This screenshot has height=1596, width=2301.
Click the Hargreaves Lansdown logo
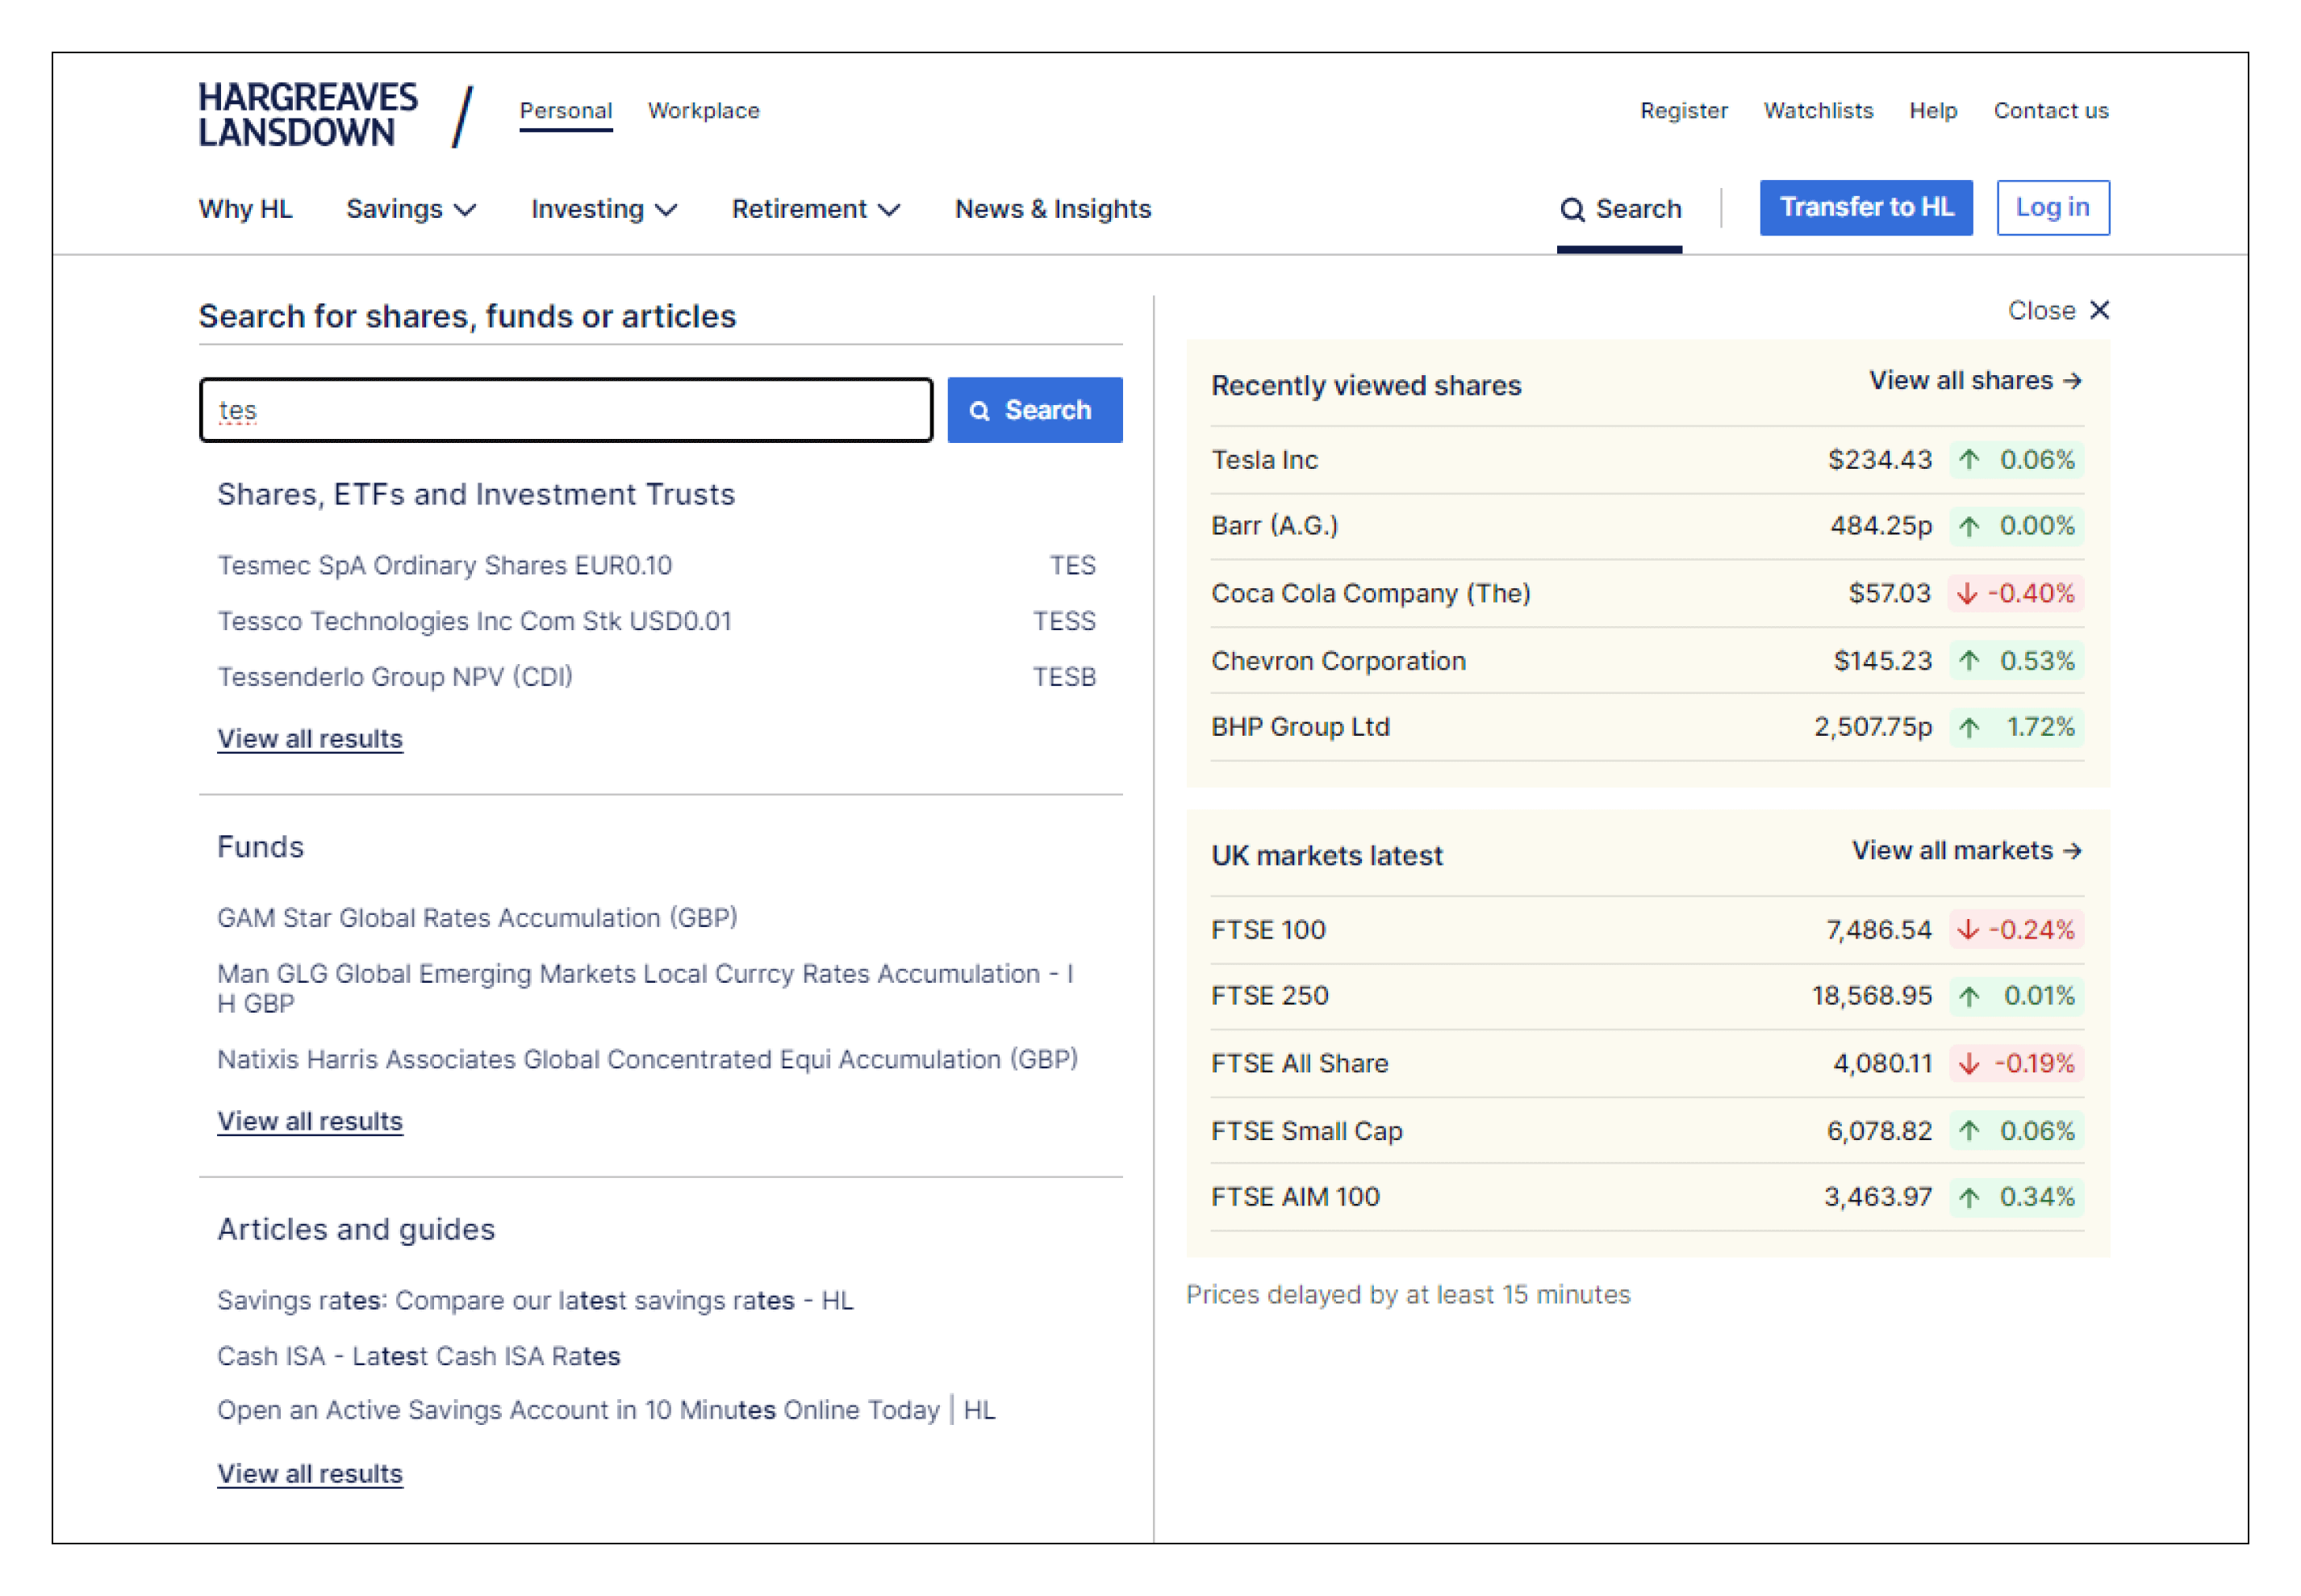pos(307,114)
